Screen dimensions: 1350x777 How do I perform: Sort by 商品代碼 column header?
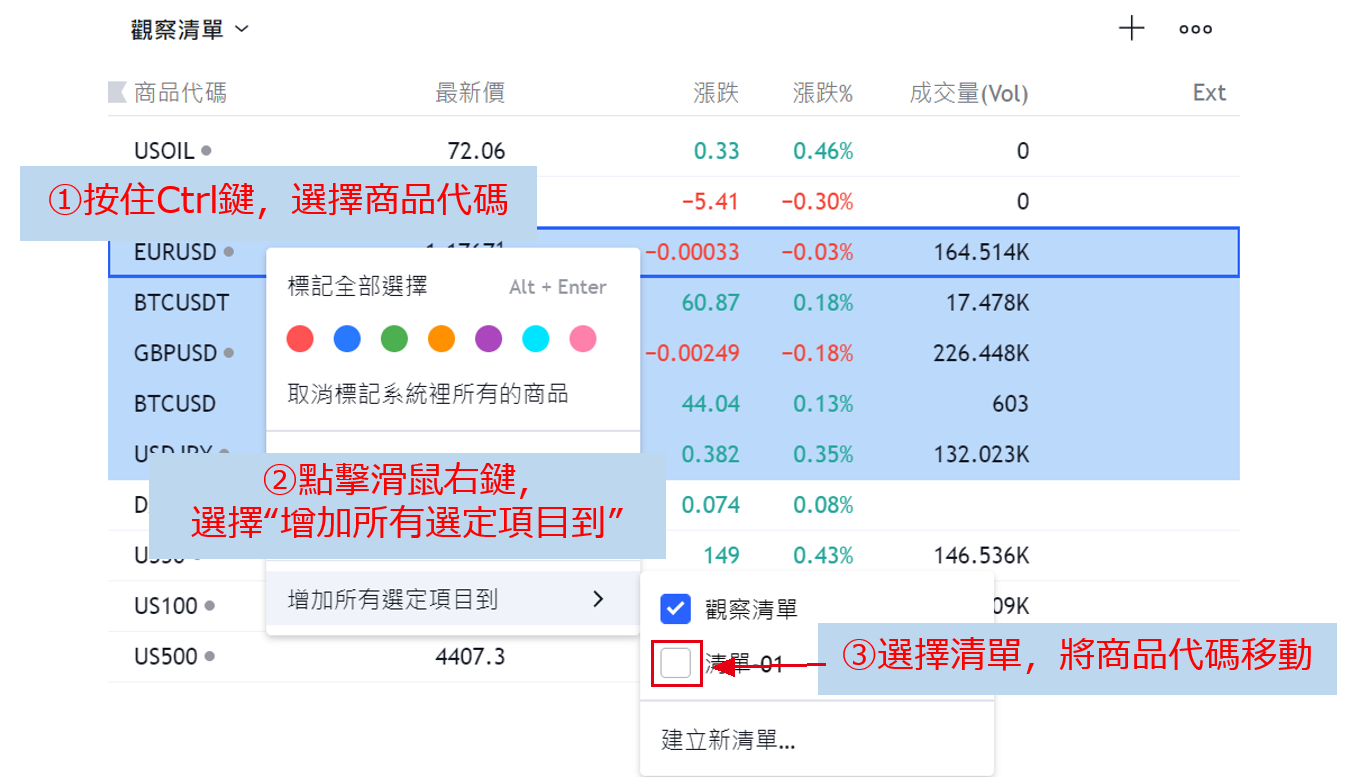coord(180,93)
